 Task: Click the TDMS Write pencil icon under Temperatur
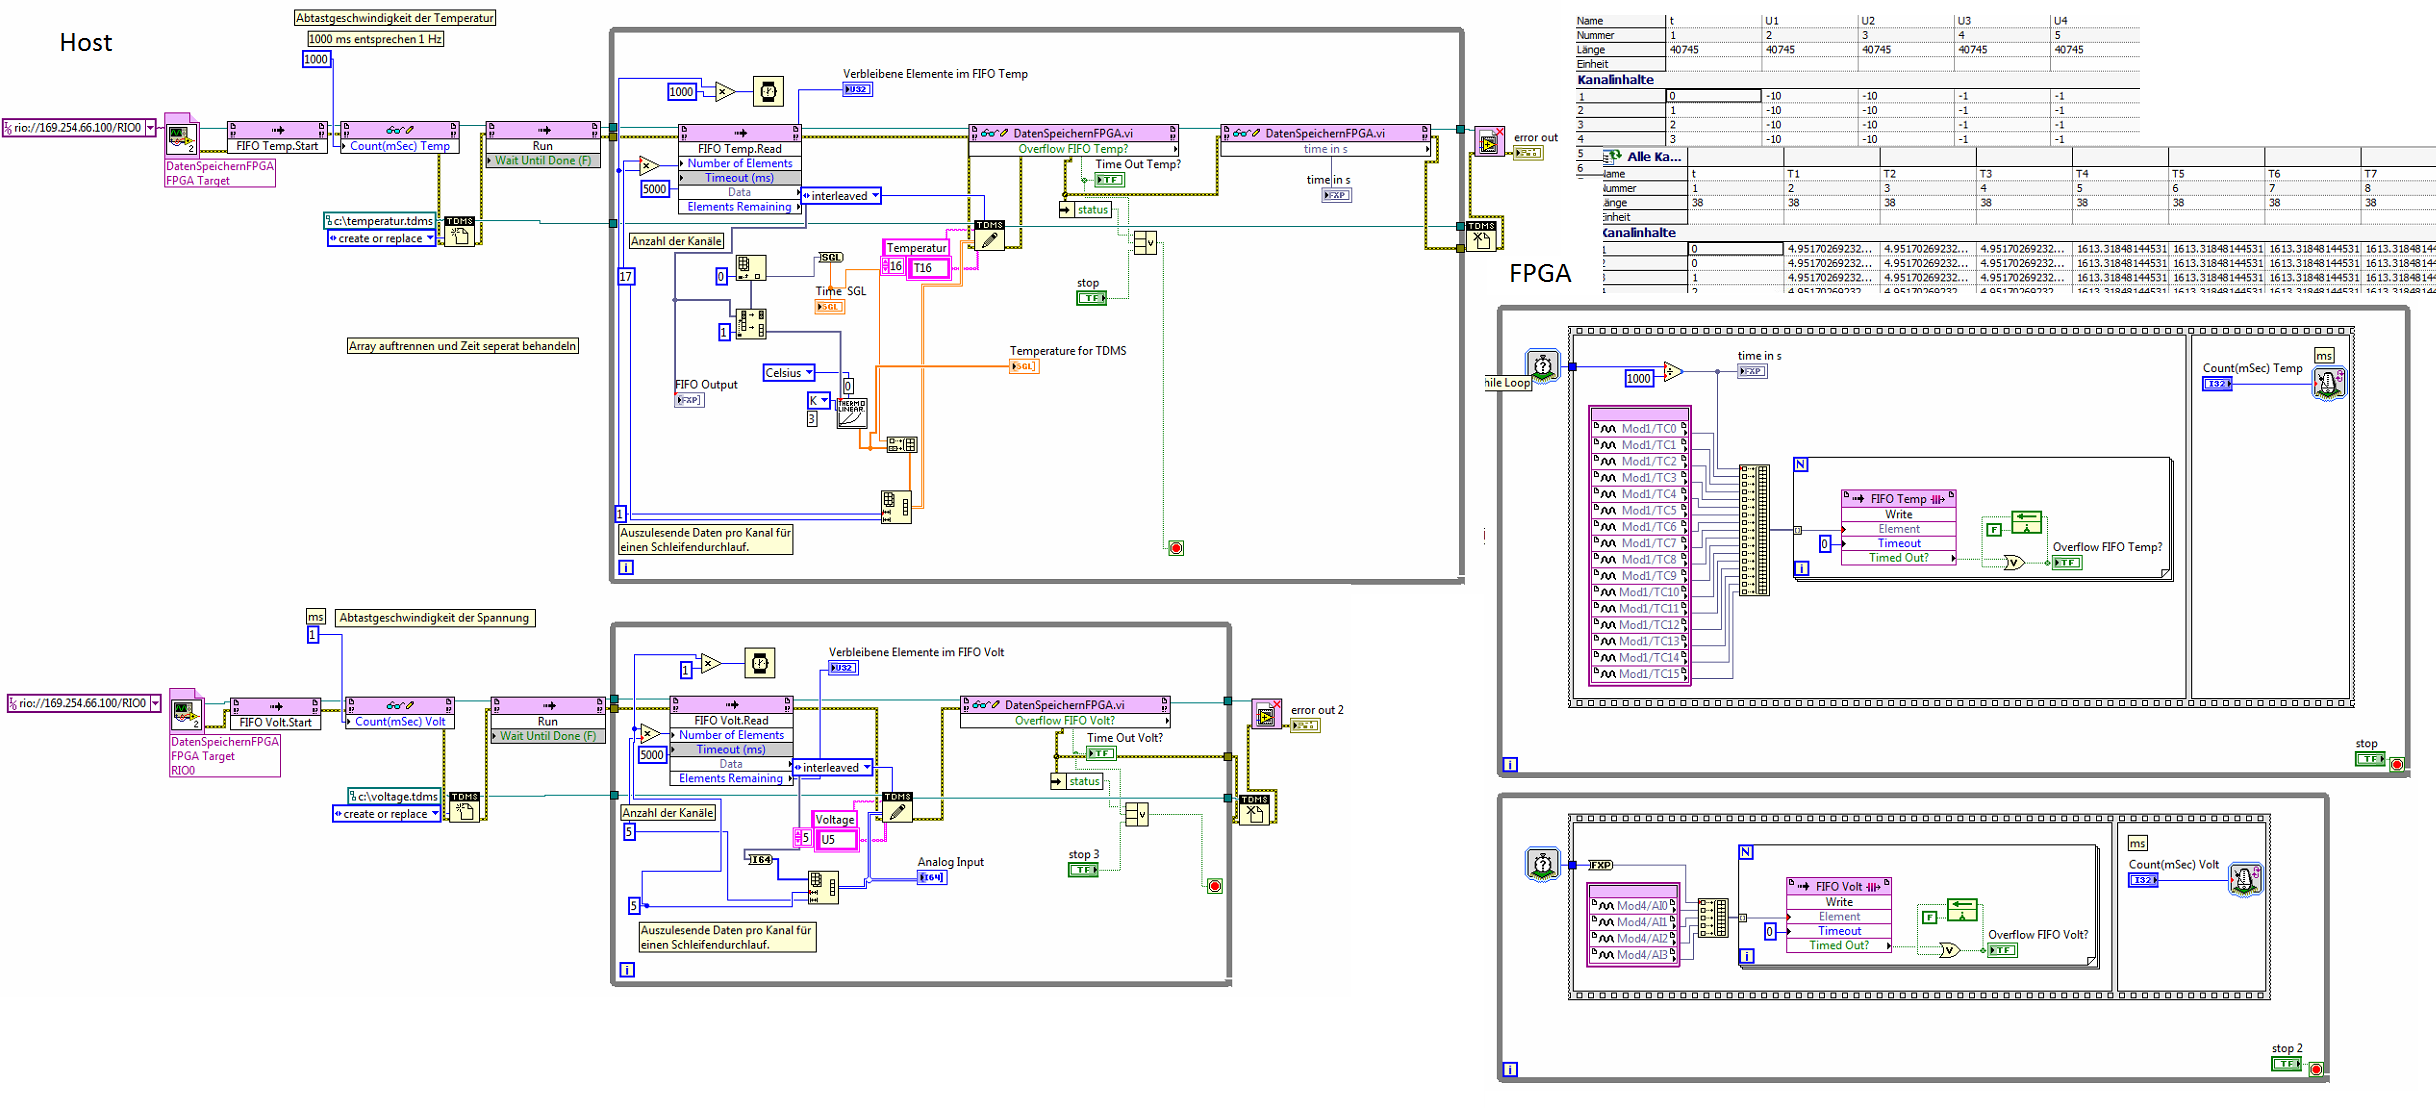pyautogui.click(x=989, y=237)
